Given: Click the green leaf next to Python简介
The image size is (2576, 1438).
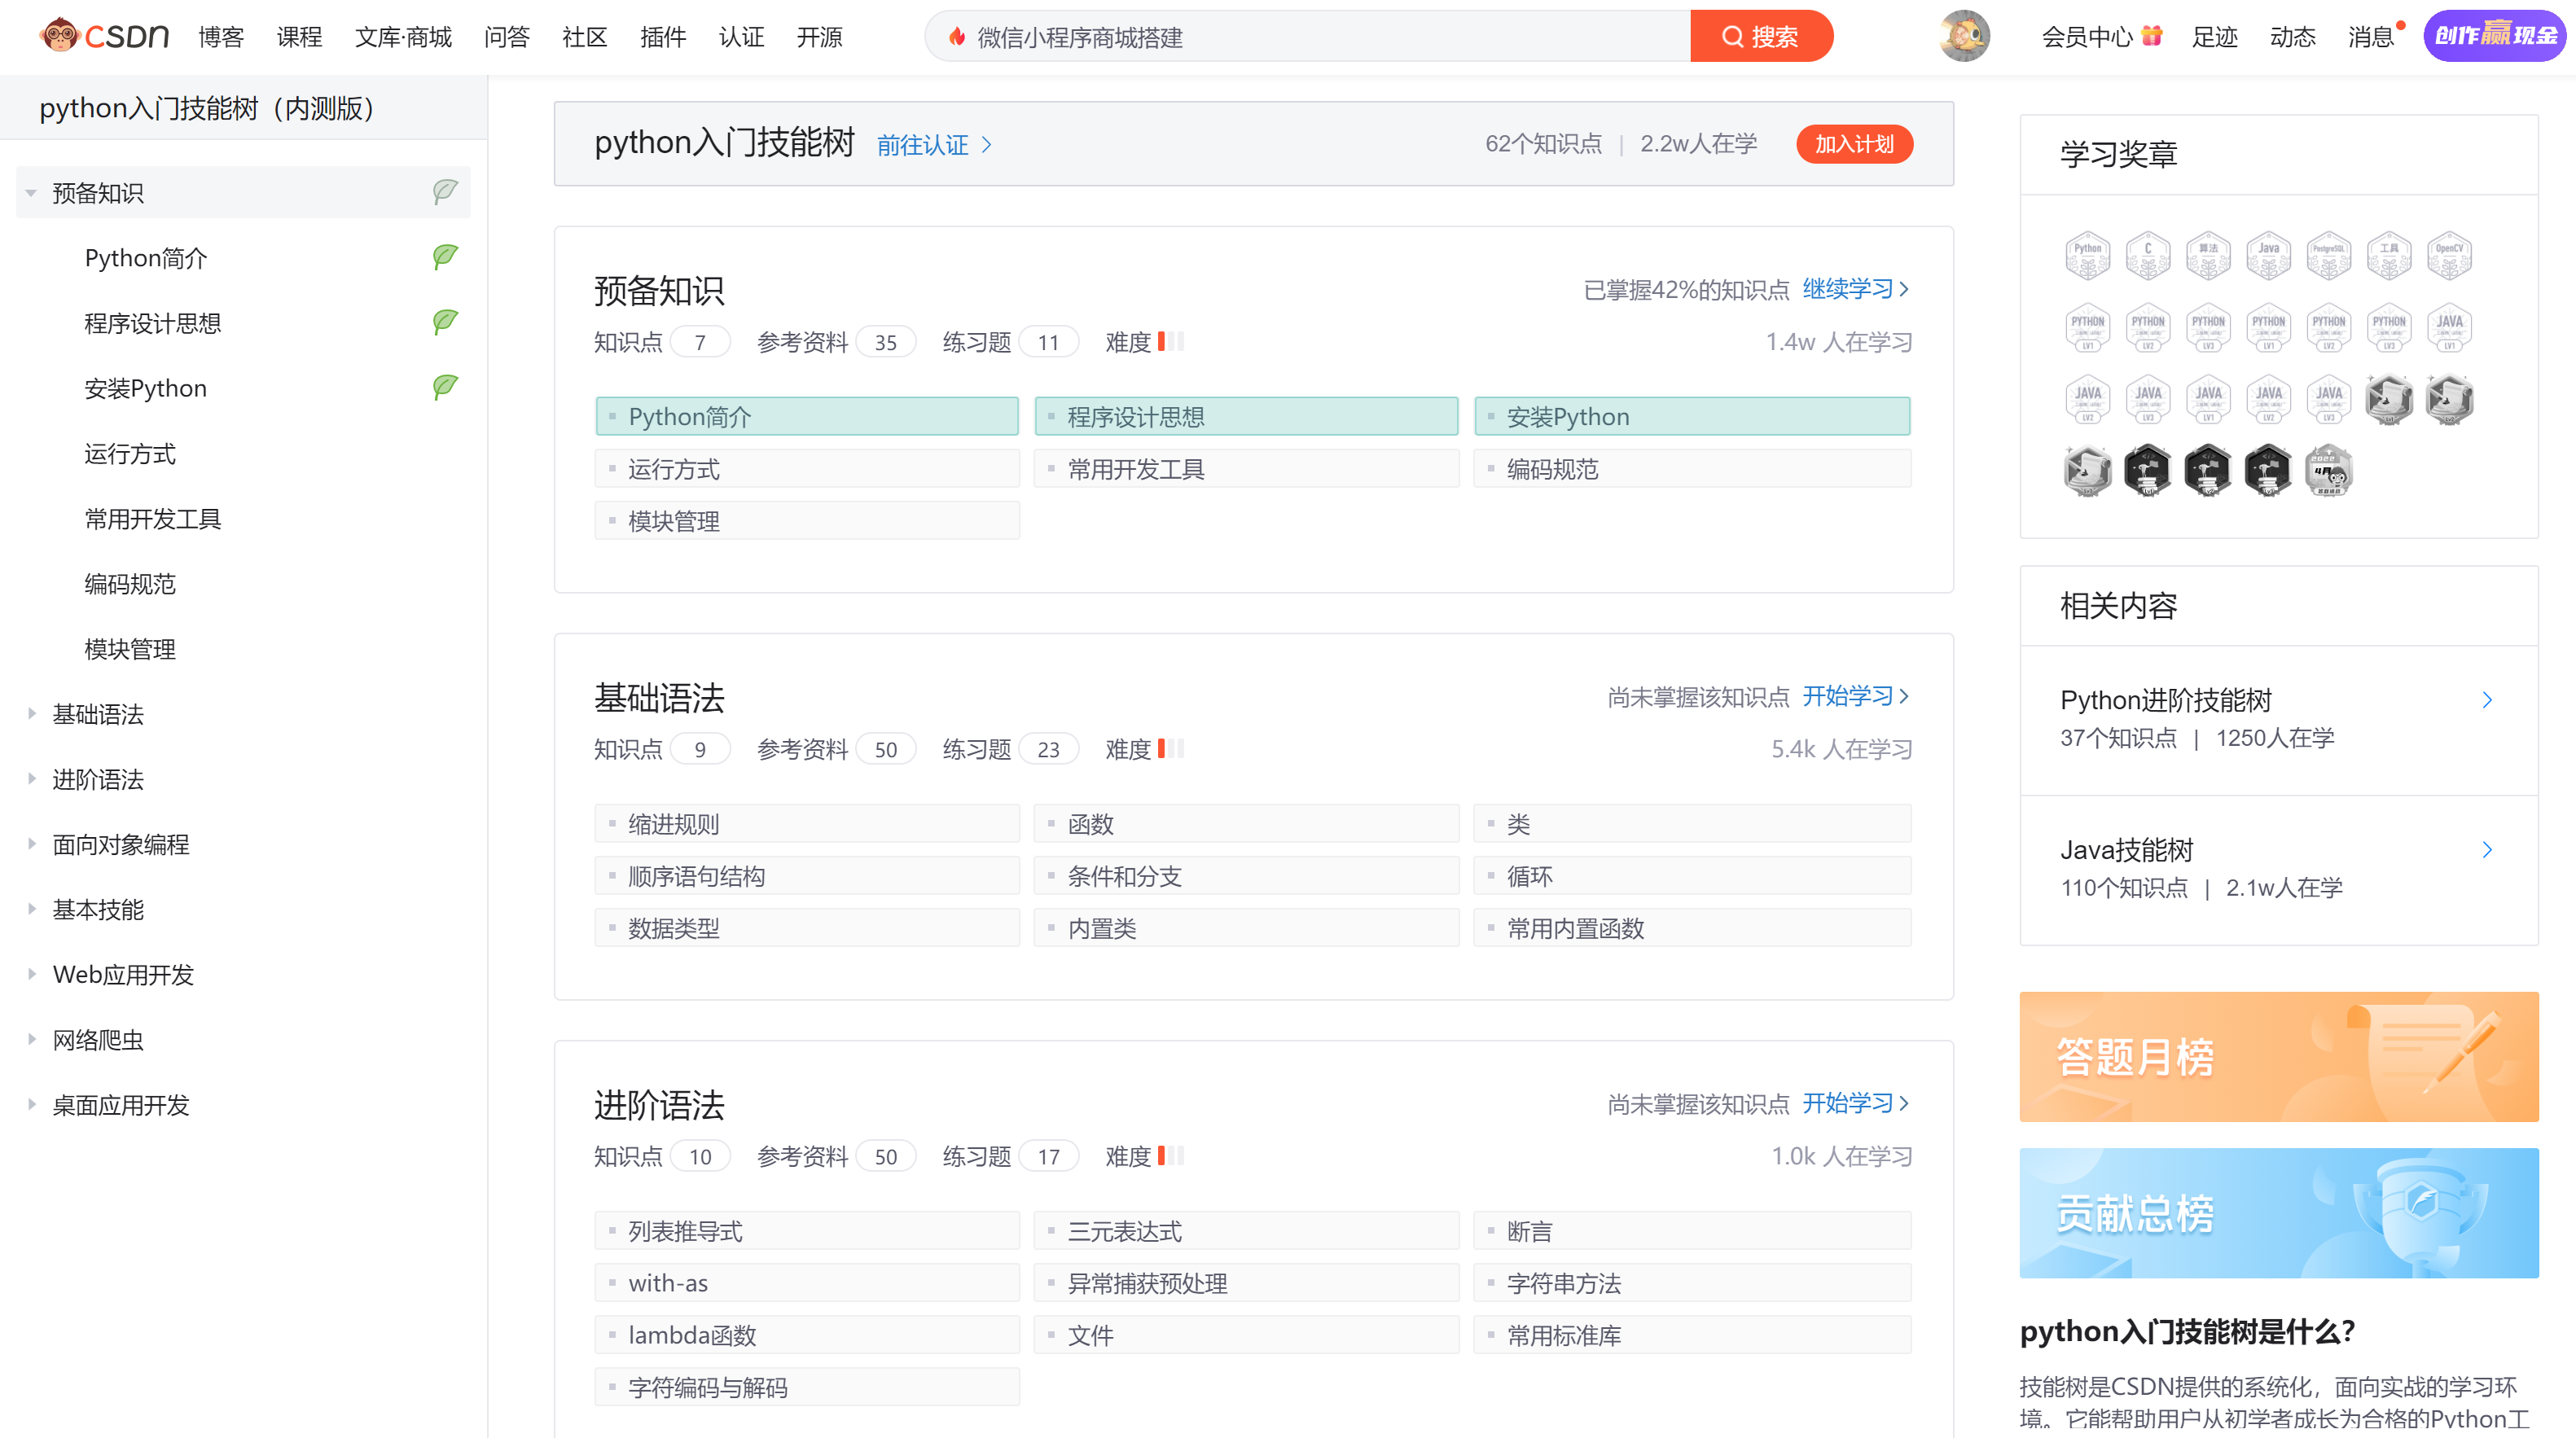Looking at the screenshot, I should [x=445, y=257].
